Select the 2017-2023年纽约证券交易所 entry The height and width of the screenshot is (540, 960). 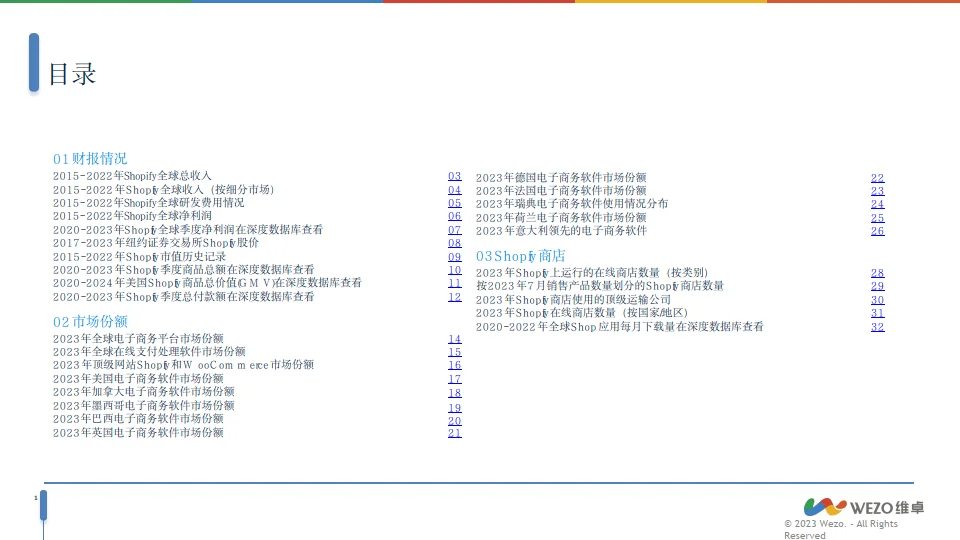156,243
